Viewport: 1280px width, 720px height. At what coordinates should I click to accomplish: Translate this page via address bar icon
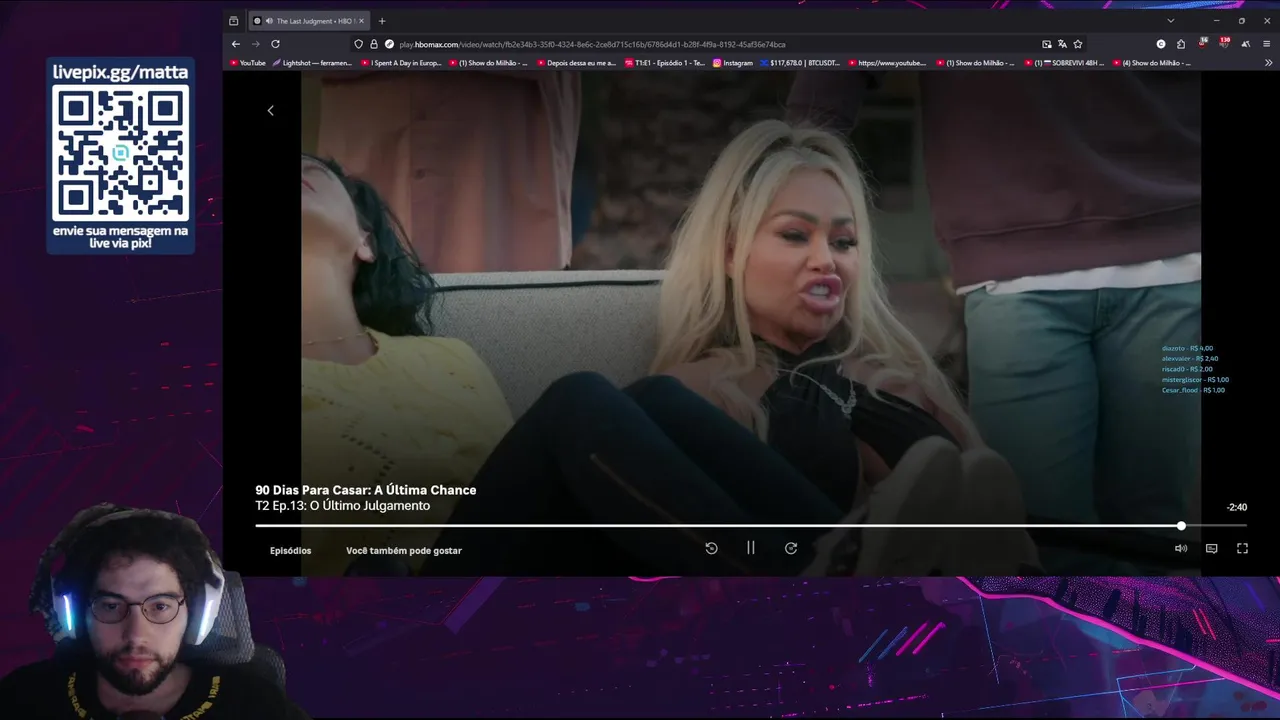[x=1062, y=44]
